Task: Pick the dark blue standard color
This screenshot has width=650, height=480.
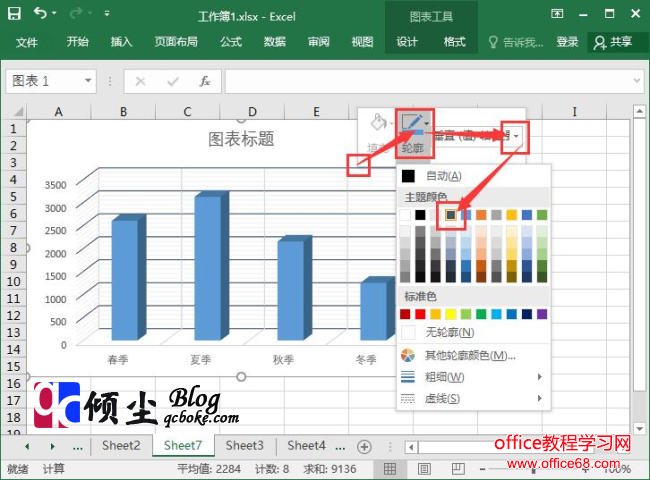Action: (527, 314)
